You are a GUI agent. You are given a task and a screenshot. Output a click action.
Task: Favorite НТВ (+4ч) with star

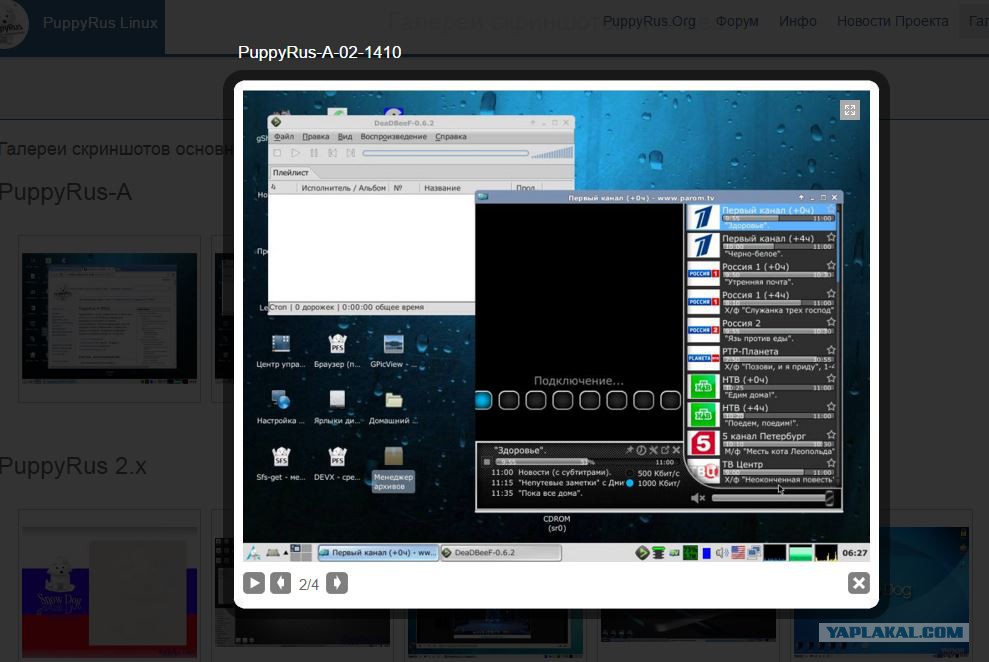pyautogui.click(x=831, y=407)
